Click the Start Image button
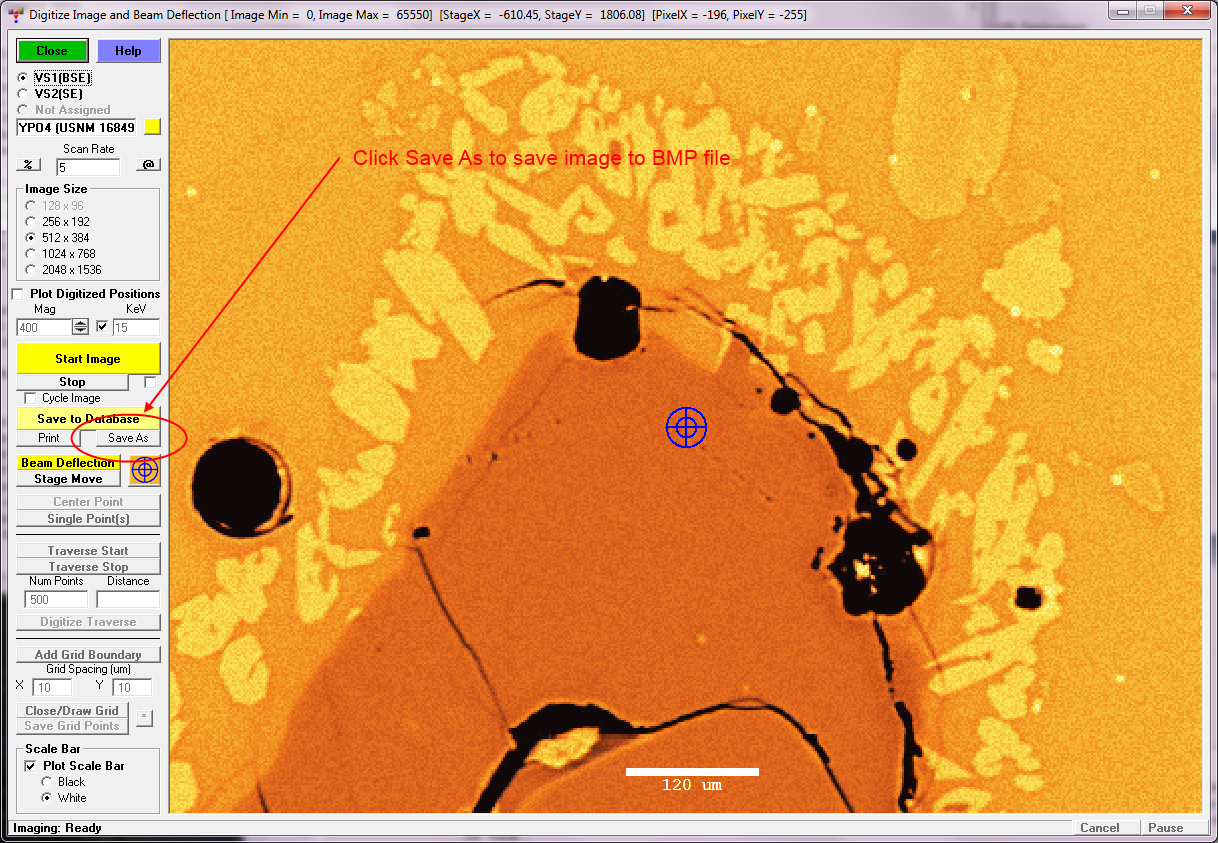Image resolution: width=1218 pixels, height=843 pixels. coord(88,358)
